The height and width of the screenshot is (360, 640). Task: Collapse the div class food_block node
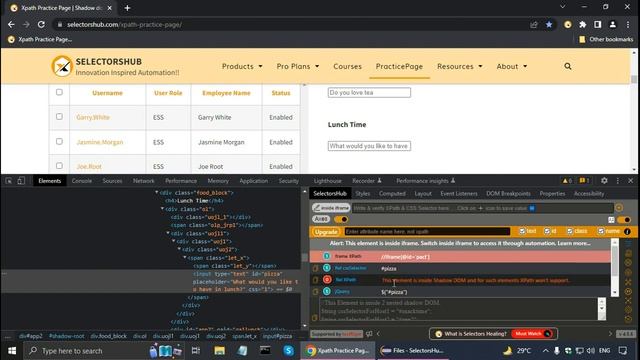click(156, 192)
